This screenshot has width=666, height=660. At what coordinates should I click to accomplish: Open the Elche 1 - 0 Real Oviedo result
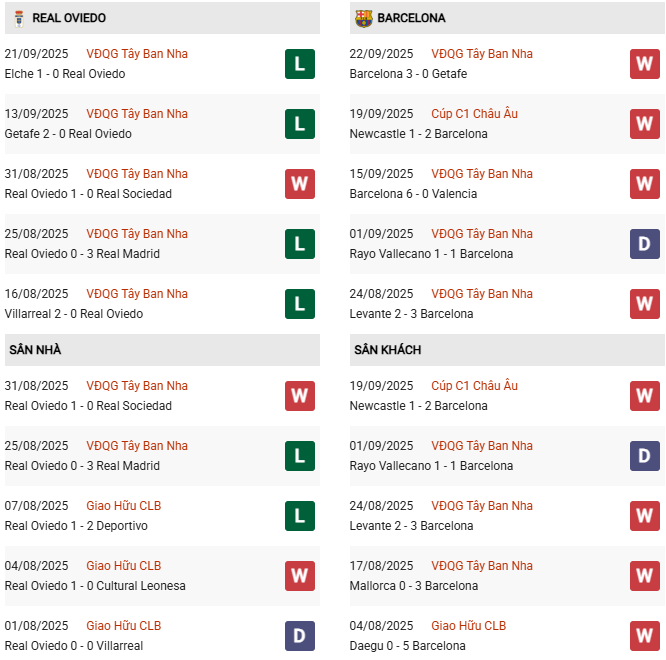65,74
